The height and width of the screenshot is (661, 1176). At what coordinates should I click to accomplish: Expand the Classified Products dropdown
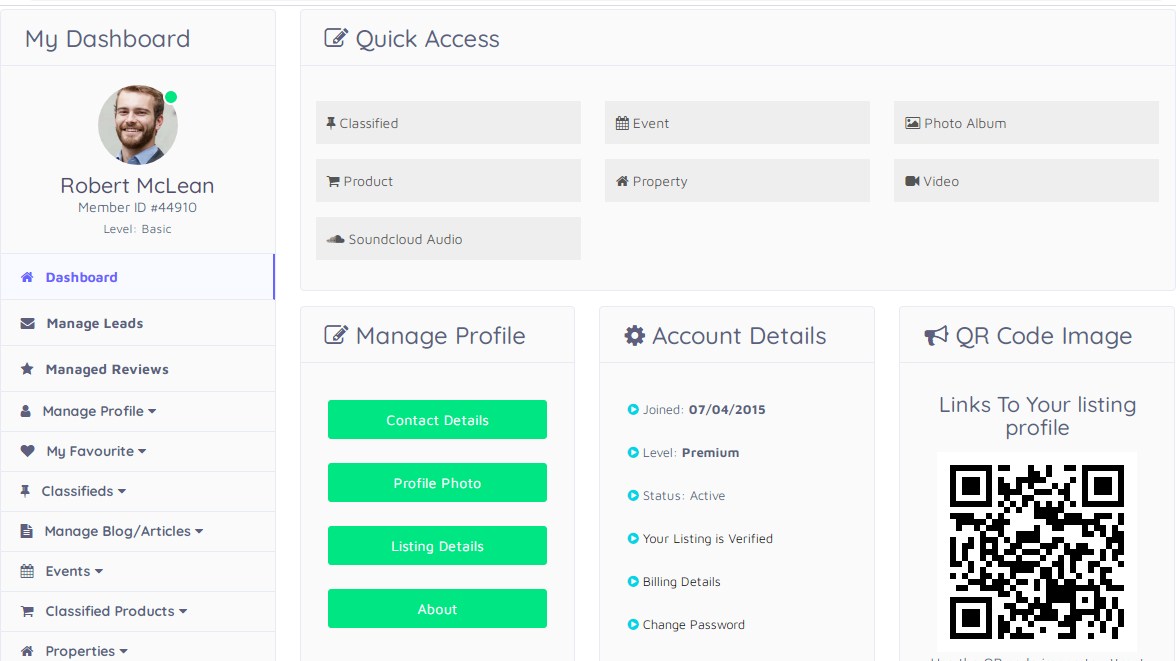pos(183,611)
